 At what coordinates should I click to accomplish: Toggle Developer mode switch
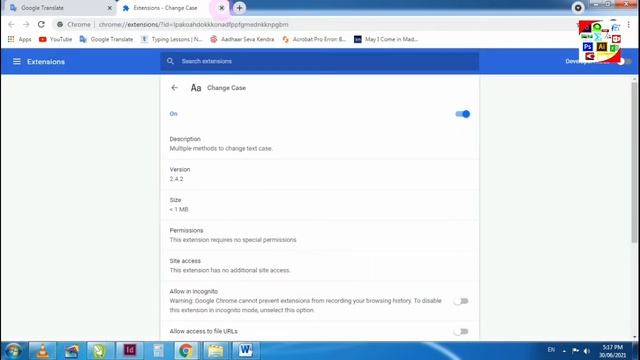point(624,61)
